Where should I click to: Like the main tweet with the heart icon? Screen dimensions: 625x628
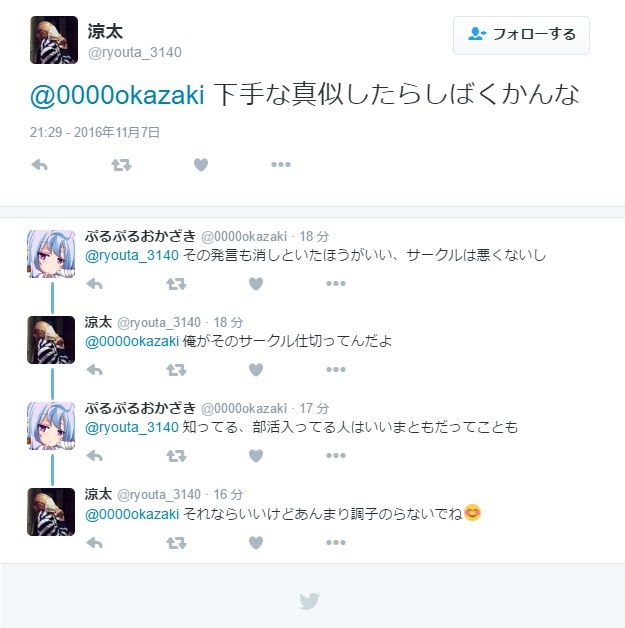pos(201,165)
